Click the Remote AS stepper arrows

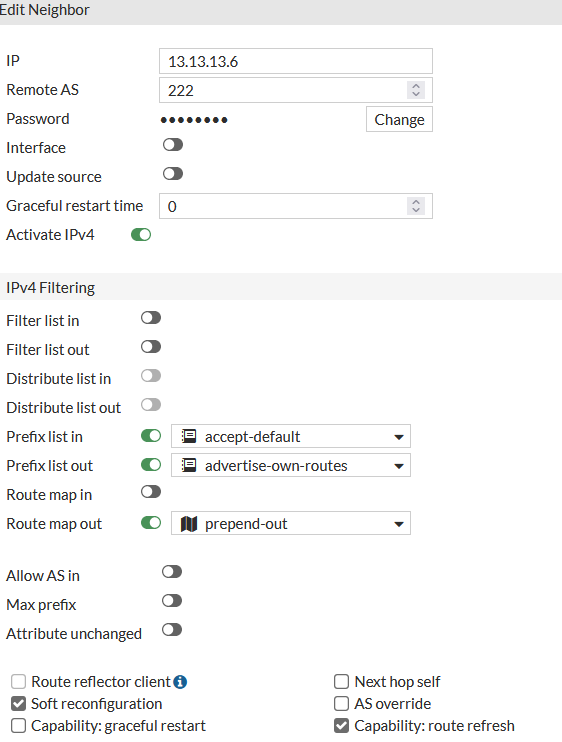tap(416, 90)
